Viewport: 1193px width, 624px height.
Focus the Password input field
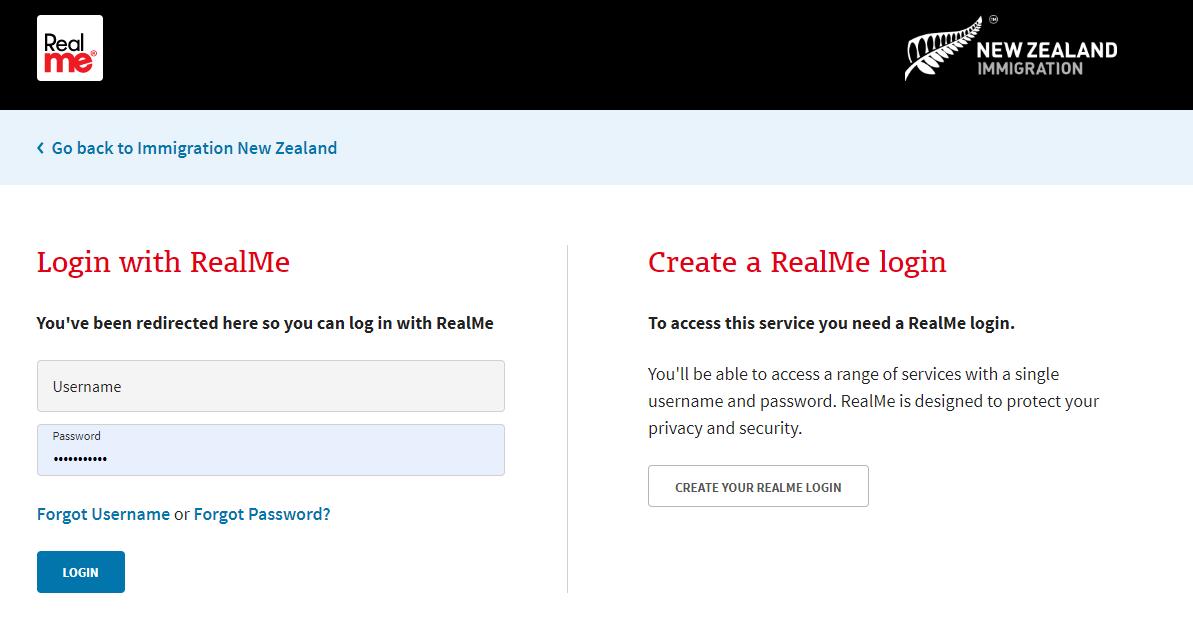271,450
